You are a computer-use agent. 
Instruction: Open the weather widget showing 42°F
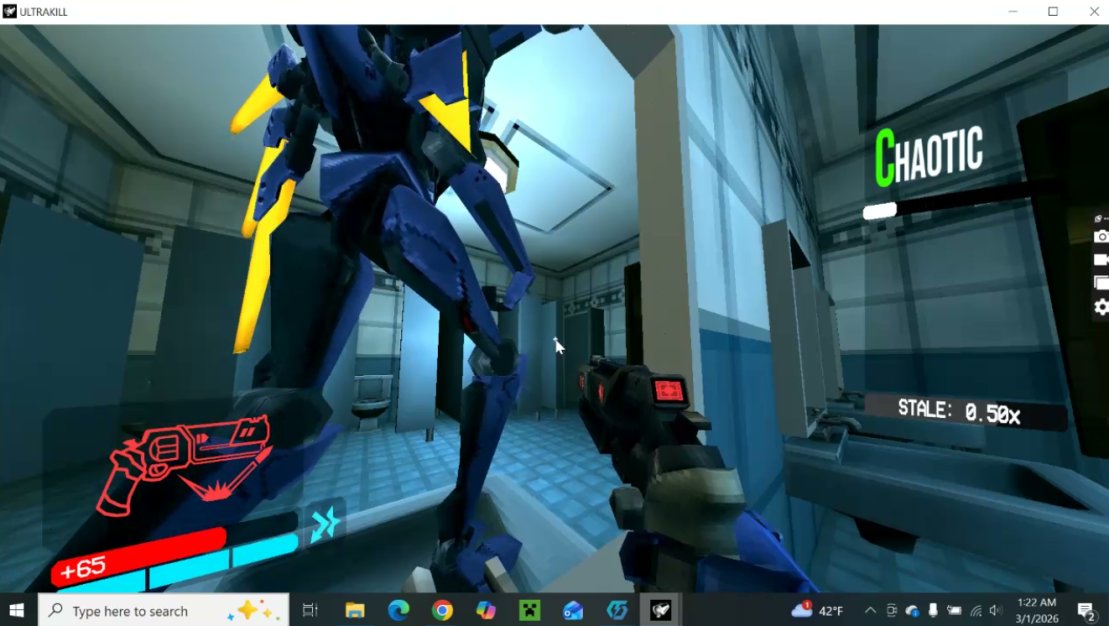[x=818, y=610]
